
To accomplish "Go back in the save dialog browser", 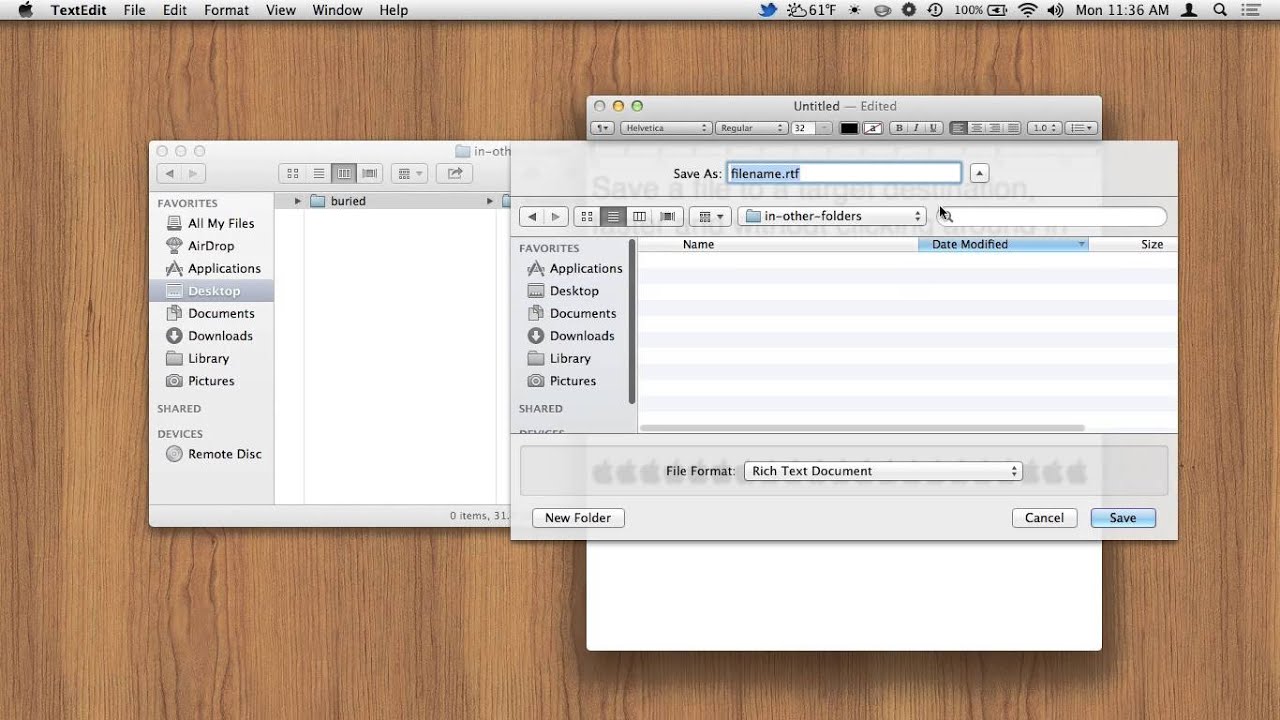I will (532, 216).
